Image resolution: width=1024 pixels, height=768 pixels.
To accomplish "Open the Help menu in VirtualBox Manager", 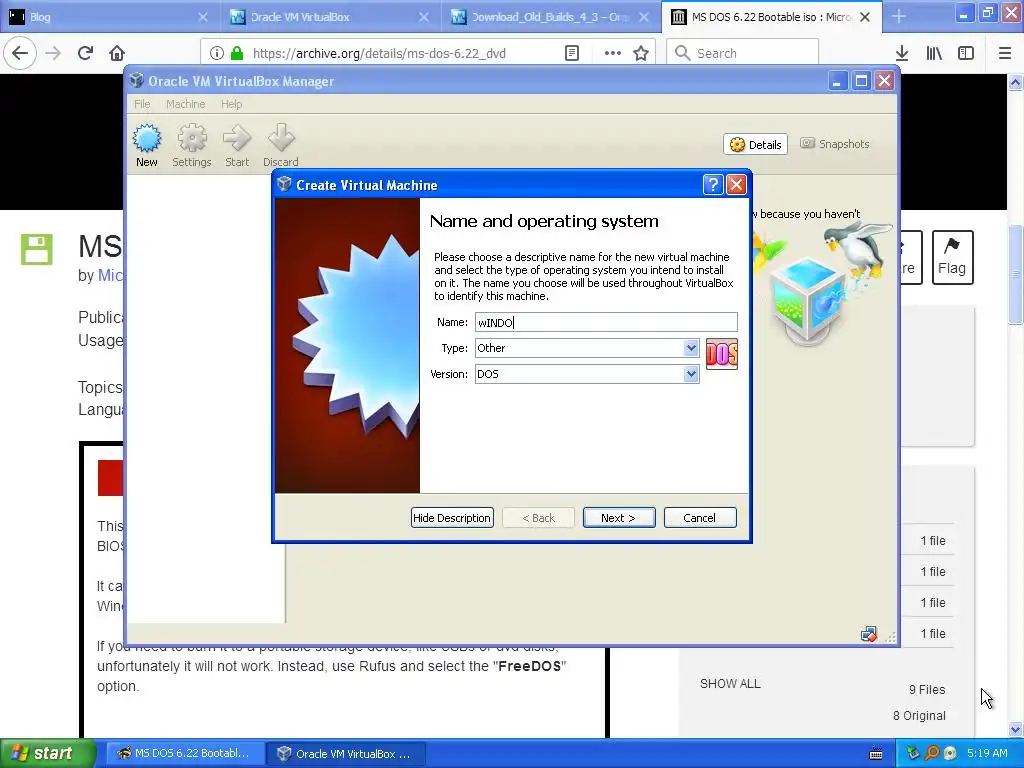I will tap(231, 104).
